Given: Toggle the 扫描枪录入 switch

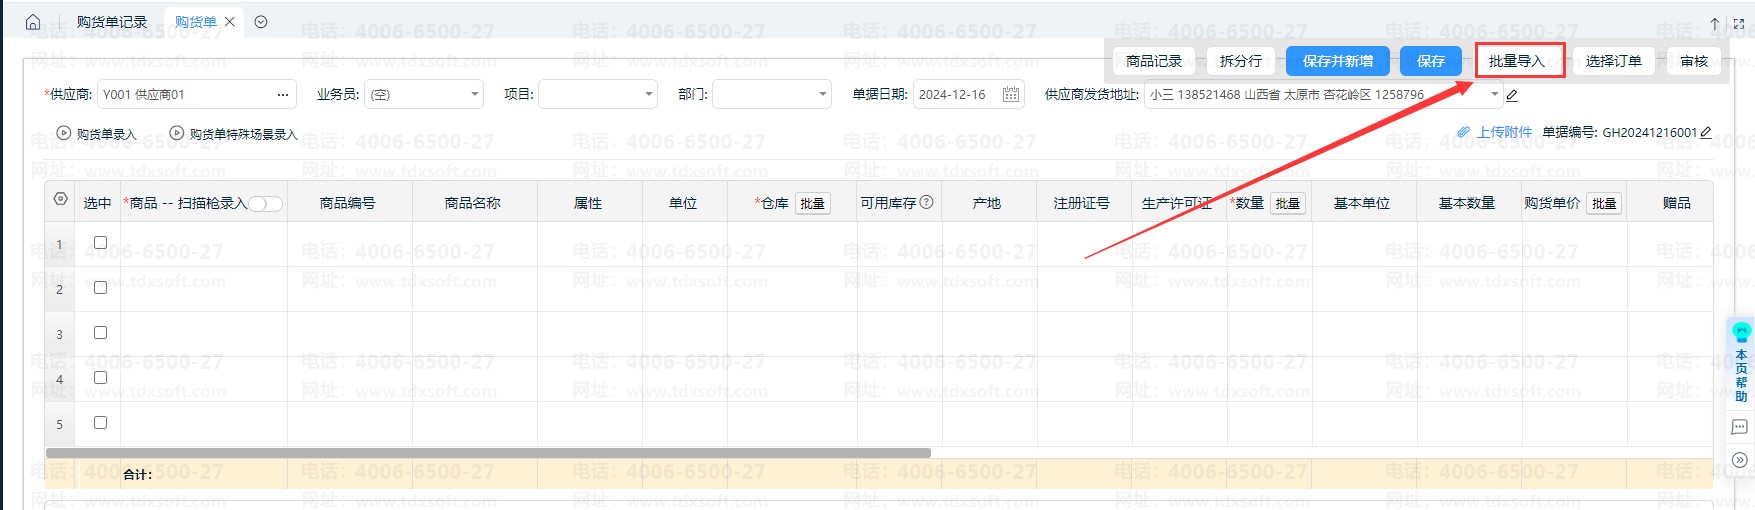Looking at the screenshot, I should point(266,204).
